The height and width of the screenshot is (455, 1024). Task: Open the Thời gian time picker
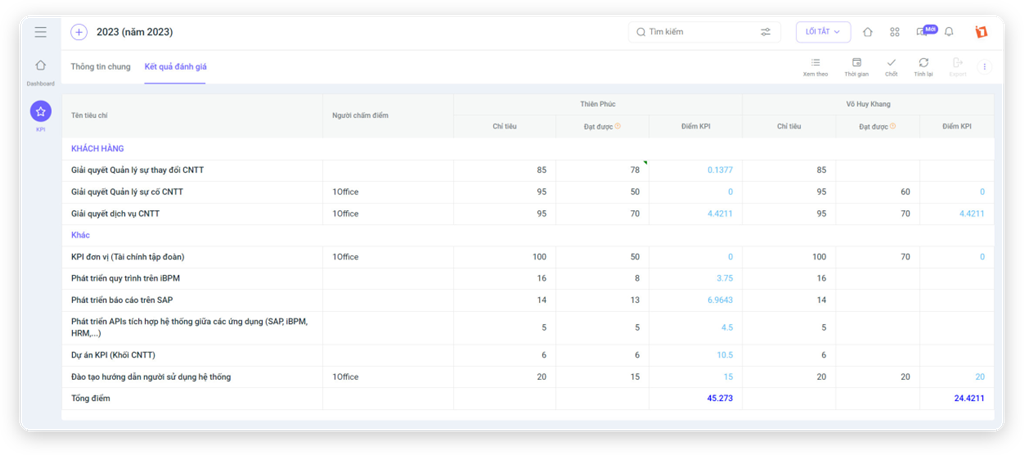856,67
